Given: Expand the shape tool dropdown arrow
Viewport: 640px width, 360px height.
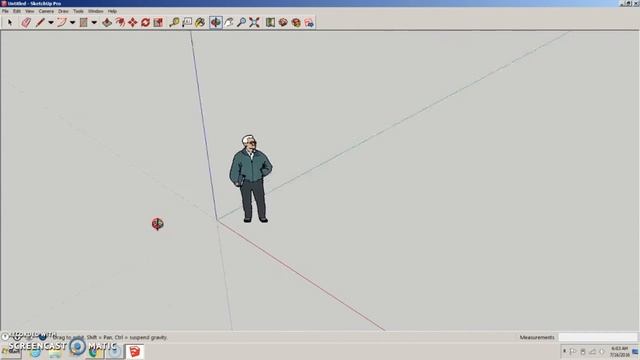Looking at the screenshot, I should (x=94, y=22).
